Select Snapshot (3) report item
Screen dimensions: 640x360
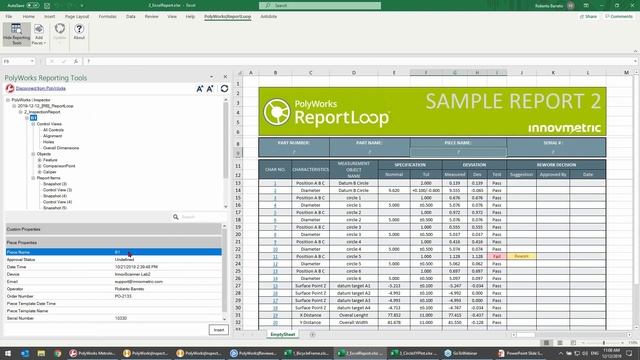[55, 184]
